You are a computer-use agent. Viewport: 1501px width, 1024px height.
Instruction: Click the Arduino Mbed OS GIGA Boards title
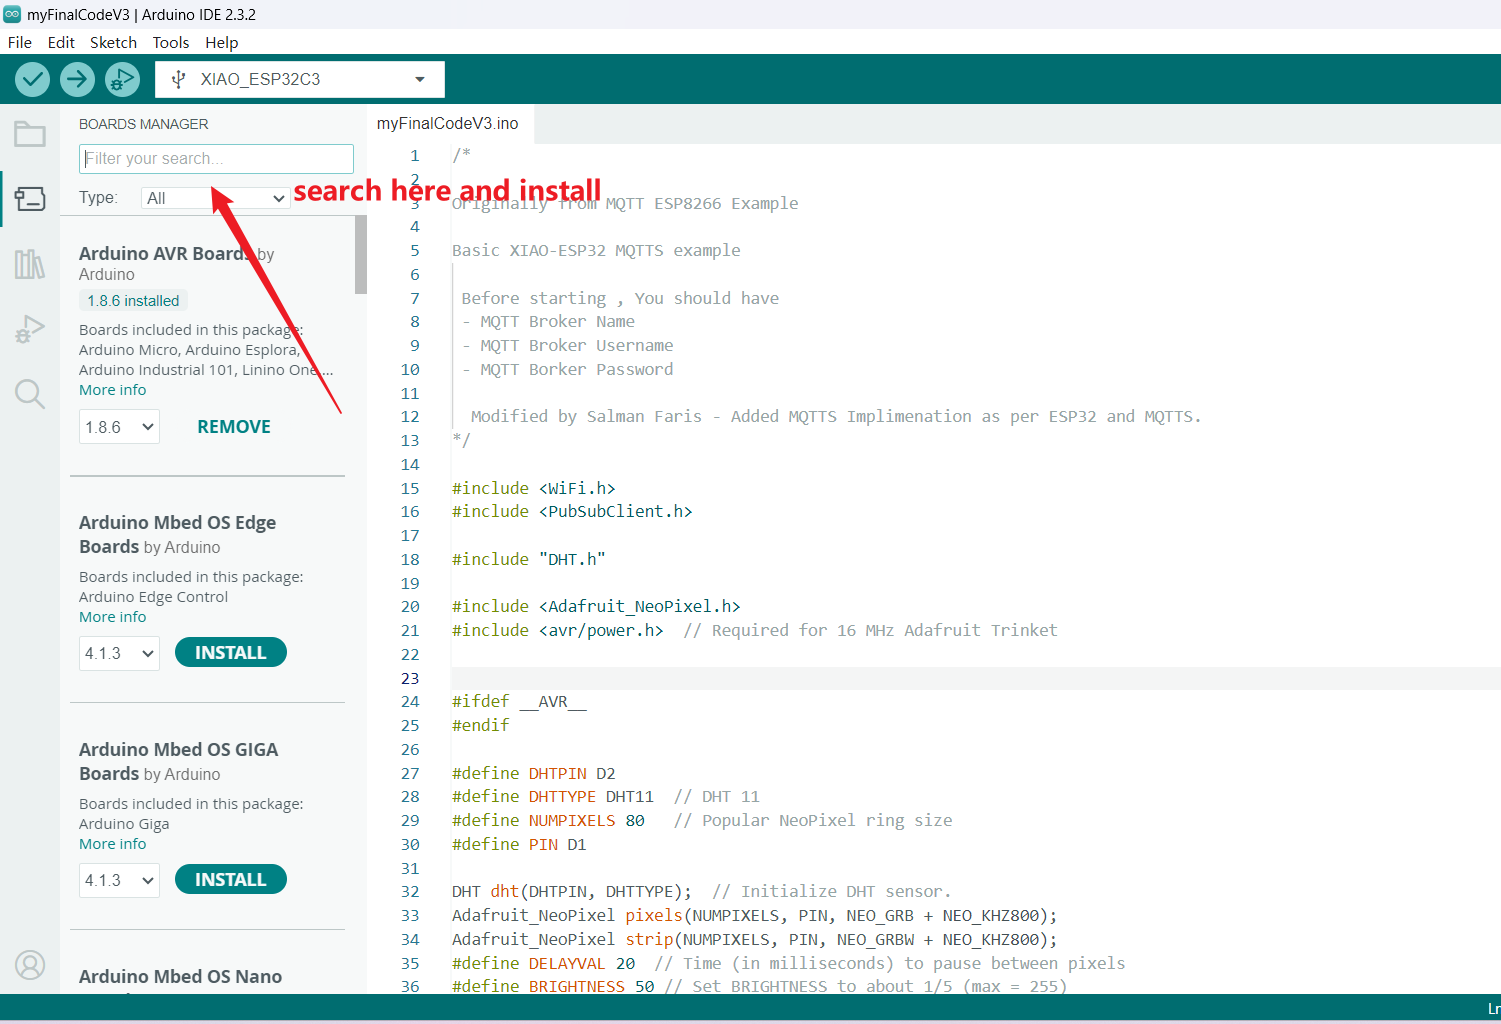click(x=179, y=761)
